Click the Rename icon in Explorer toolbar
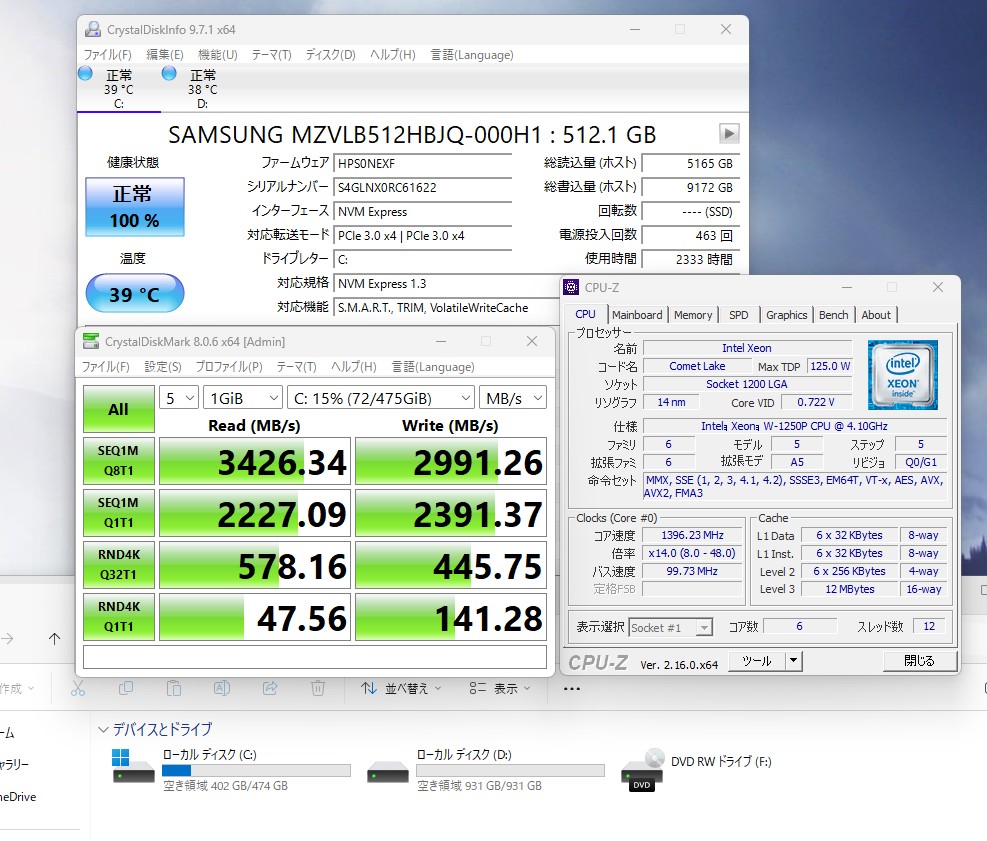 [222, 689]
